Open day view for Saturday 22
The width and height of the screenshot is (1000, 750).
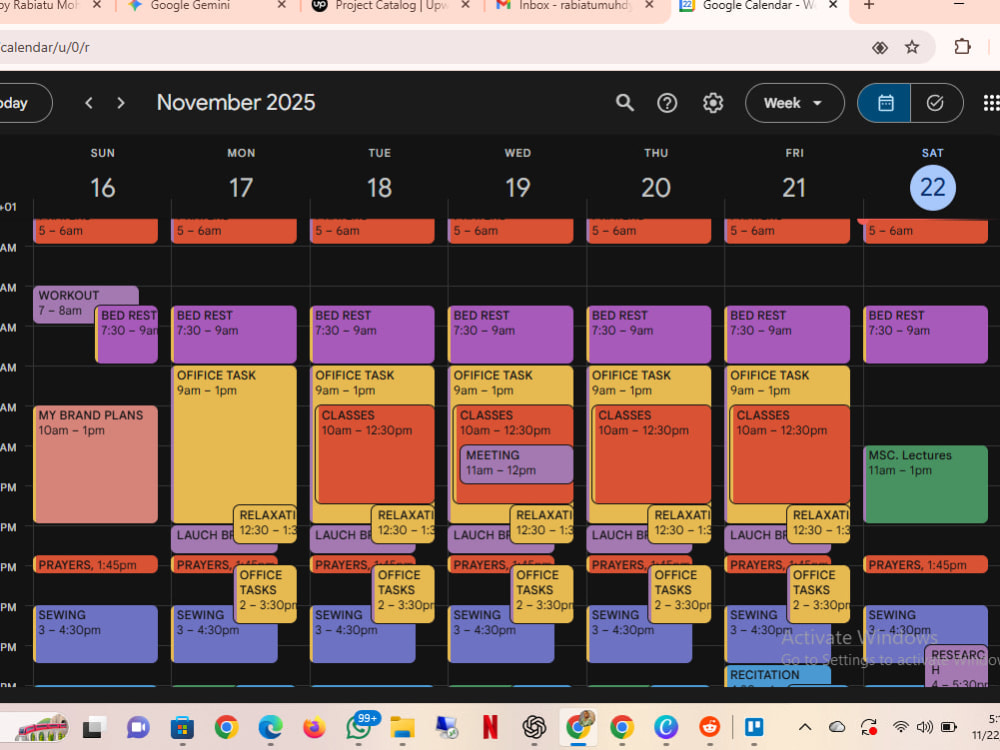click(x=932, y=188)
